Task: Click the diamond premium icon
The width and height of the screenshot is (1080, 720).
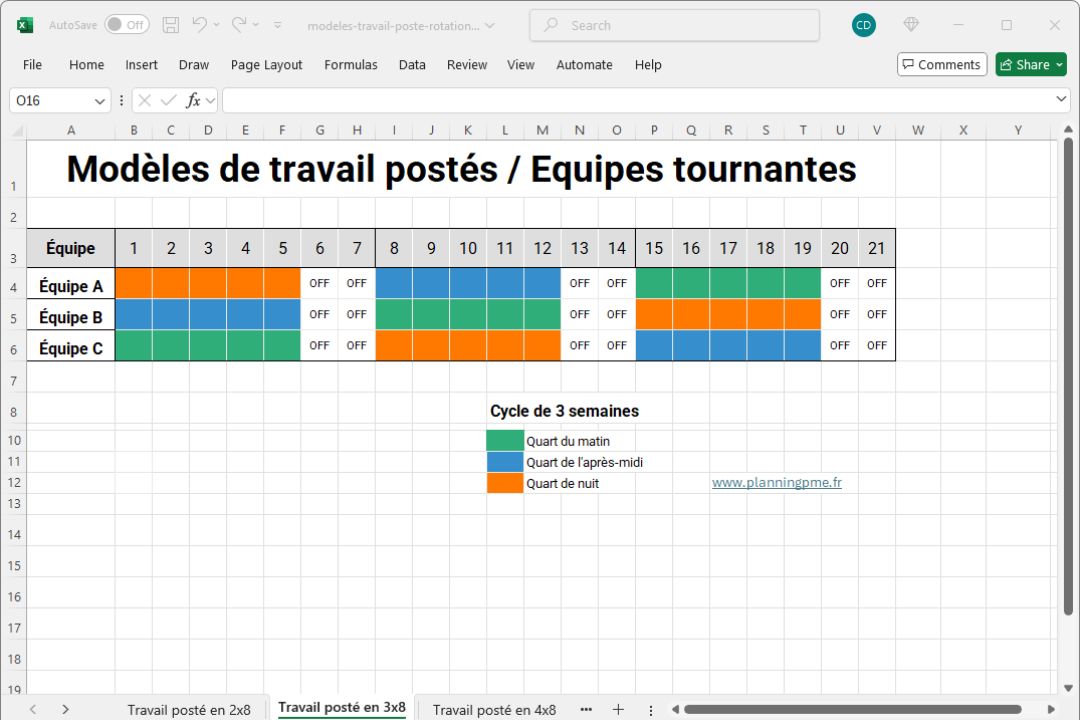Action: click(x=910, y=25)
